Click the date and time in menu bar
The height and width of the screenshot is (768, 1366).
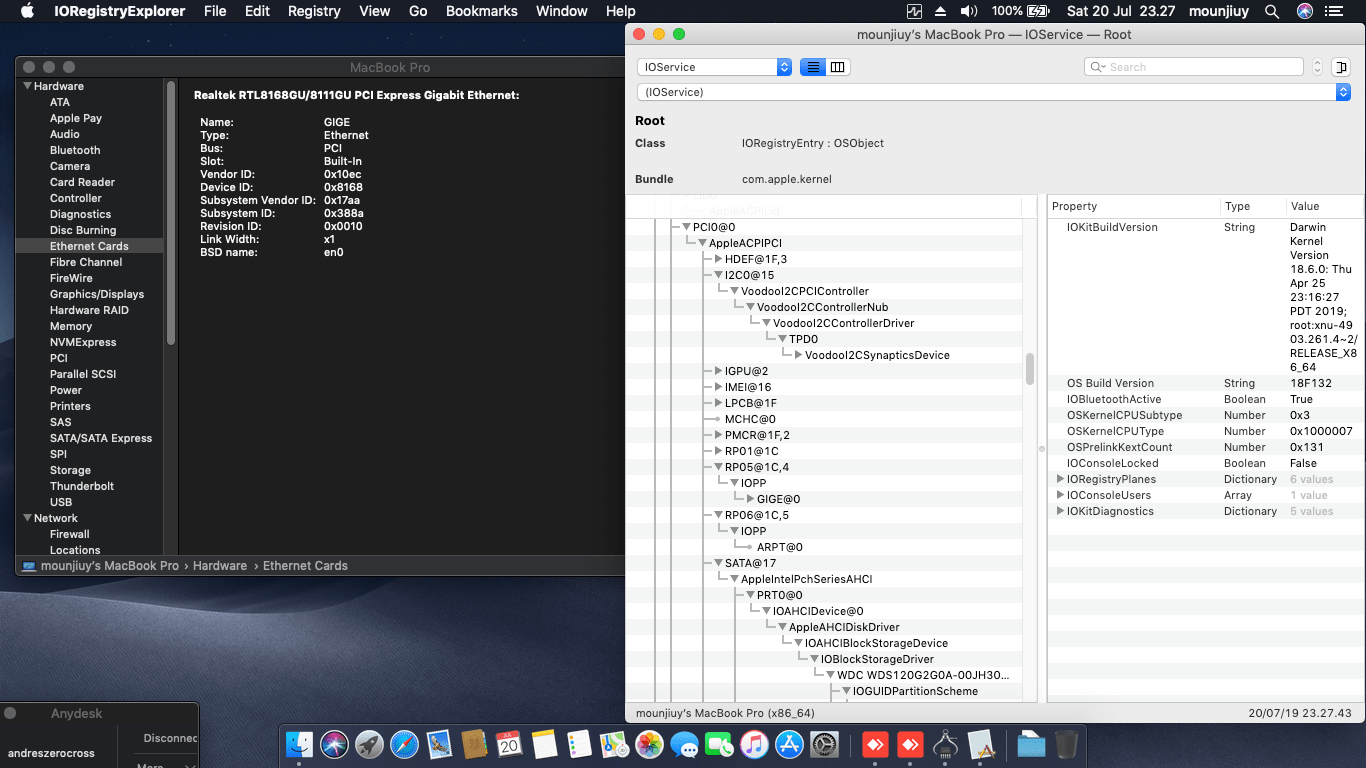[1122, 11]
